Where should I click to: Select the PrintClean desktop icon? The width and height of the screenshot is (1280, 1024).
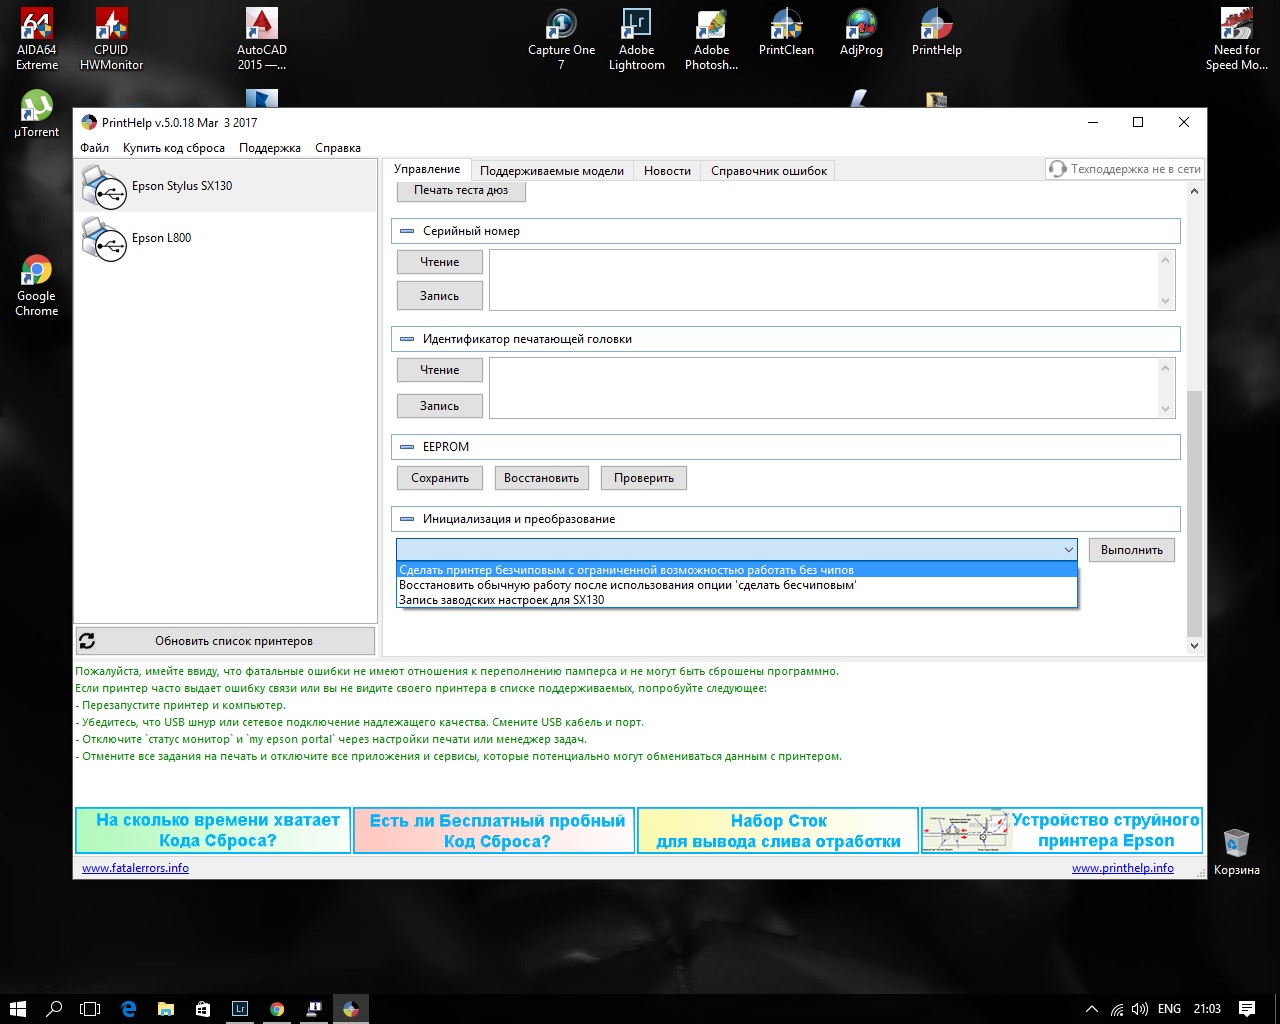pos(786,33)
